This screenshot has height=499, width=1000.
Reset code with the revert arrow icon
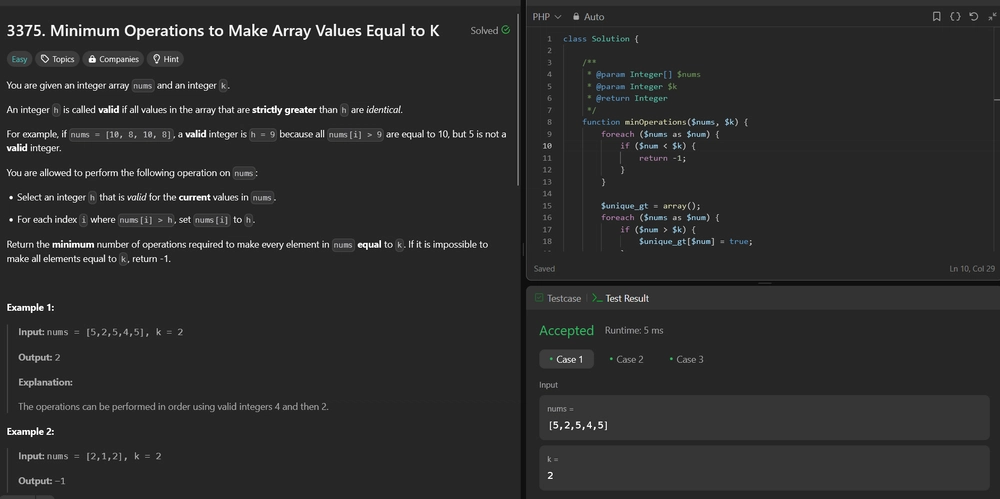click(973, 17)
